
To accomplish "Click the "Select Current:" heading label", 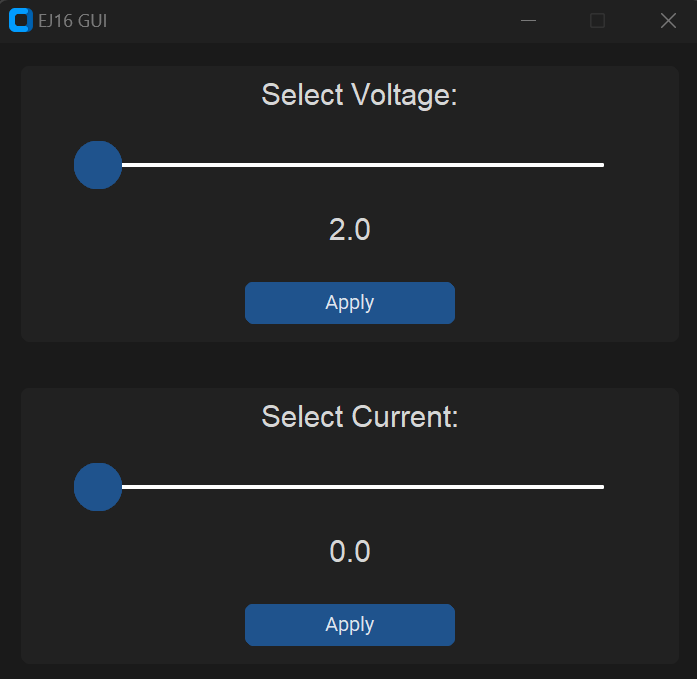I will pyautogui.click(x=360, y=417).
